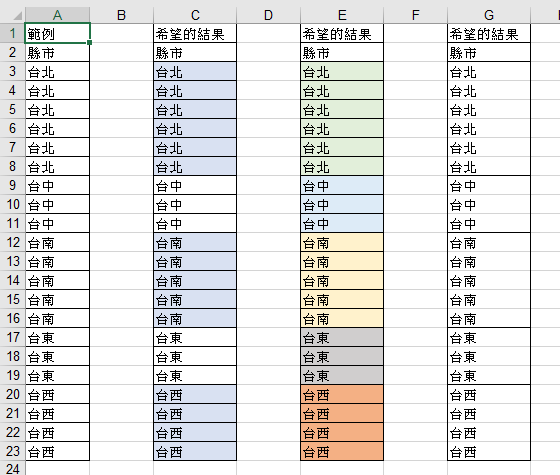Click cell E1 希望的結果
560x475 pixels.
coord(342,34)
